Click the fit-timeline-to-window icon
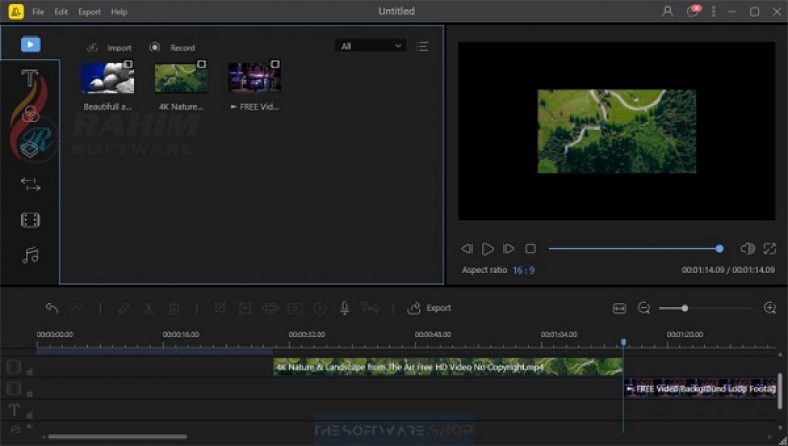Screen dimensions: 788x446 coord(619,308)
